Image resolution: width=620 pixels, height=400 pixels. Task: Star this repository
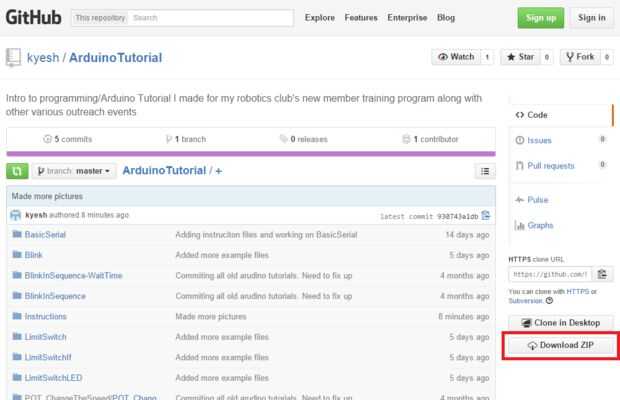(x=520, y=57)
